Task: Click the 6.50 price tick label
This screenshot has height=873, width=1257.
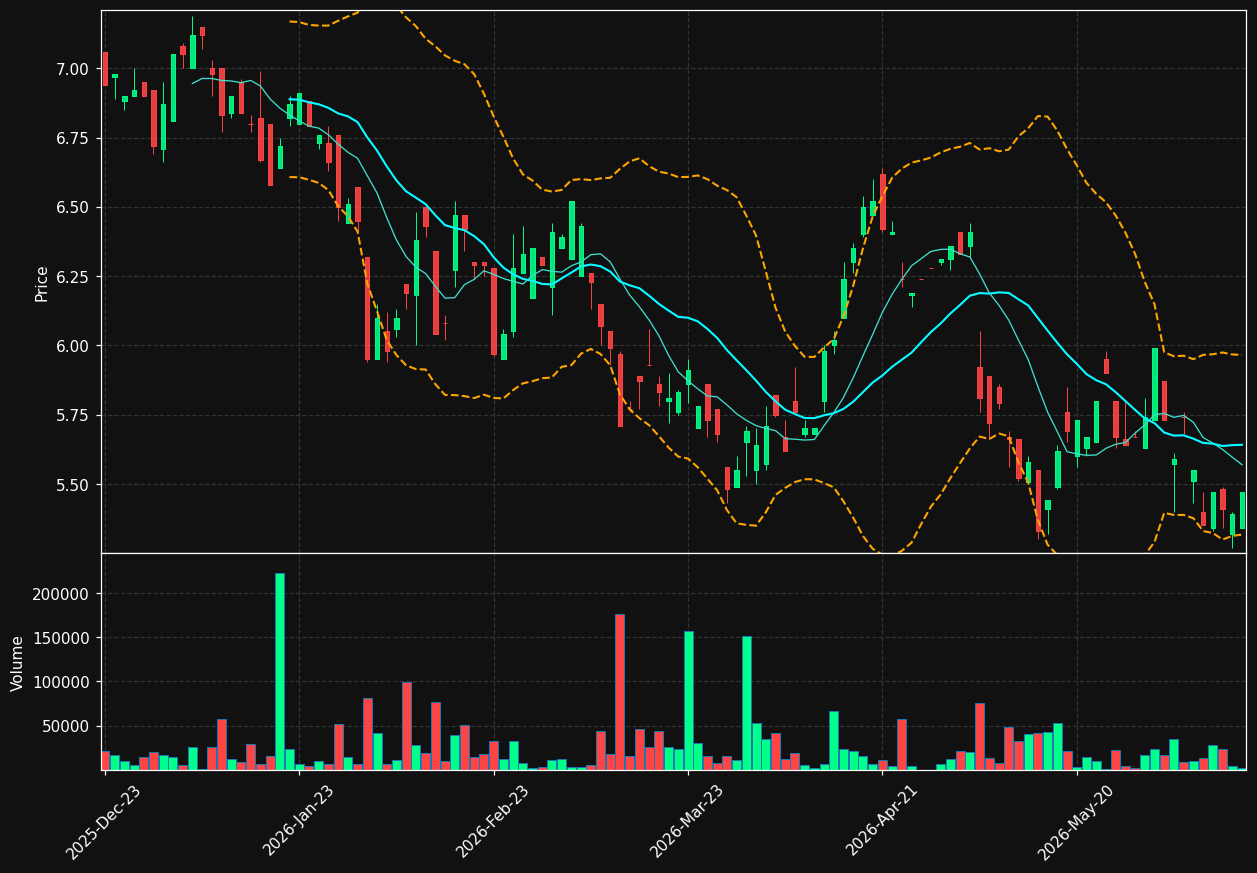Action: (x=74, y=208)
